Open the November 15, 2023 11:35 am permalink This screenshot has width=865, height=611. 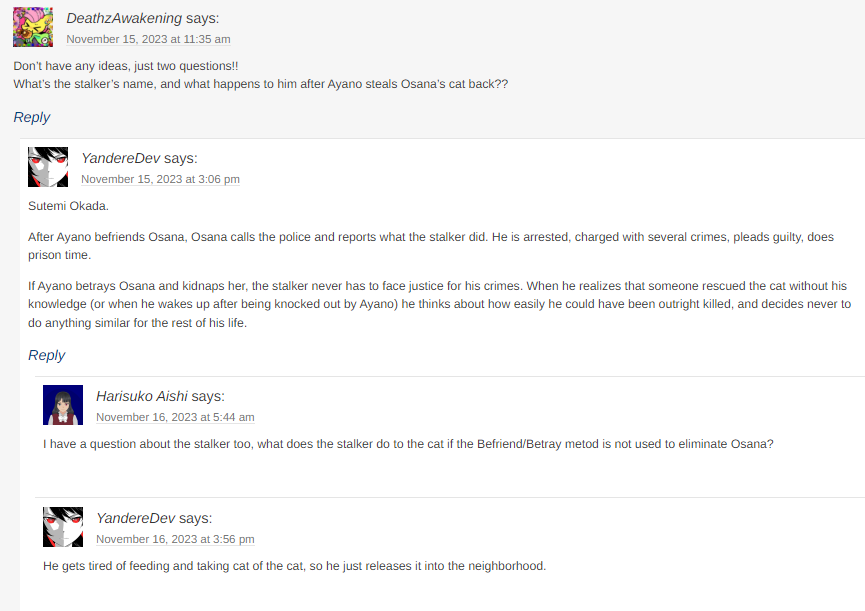coord(148,39)
